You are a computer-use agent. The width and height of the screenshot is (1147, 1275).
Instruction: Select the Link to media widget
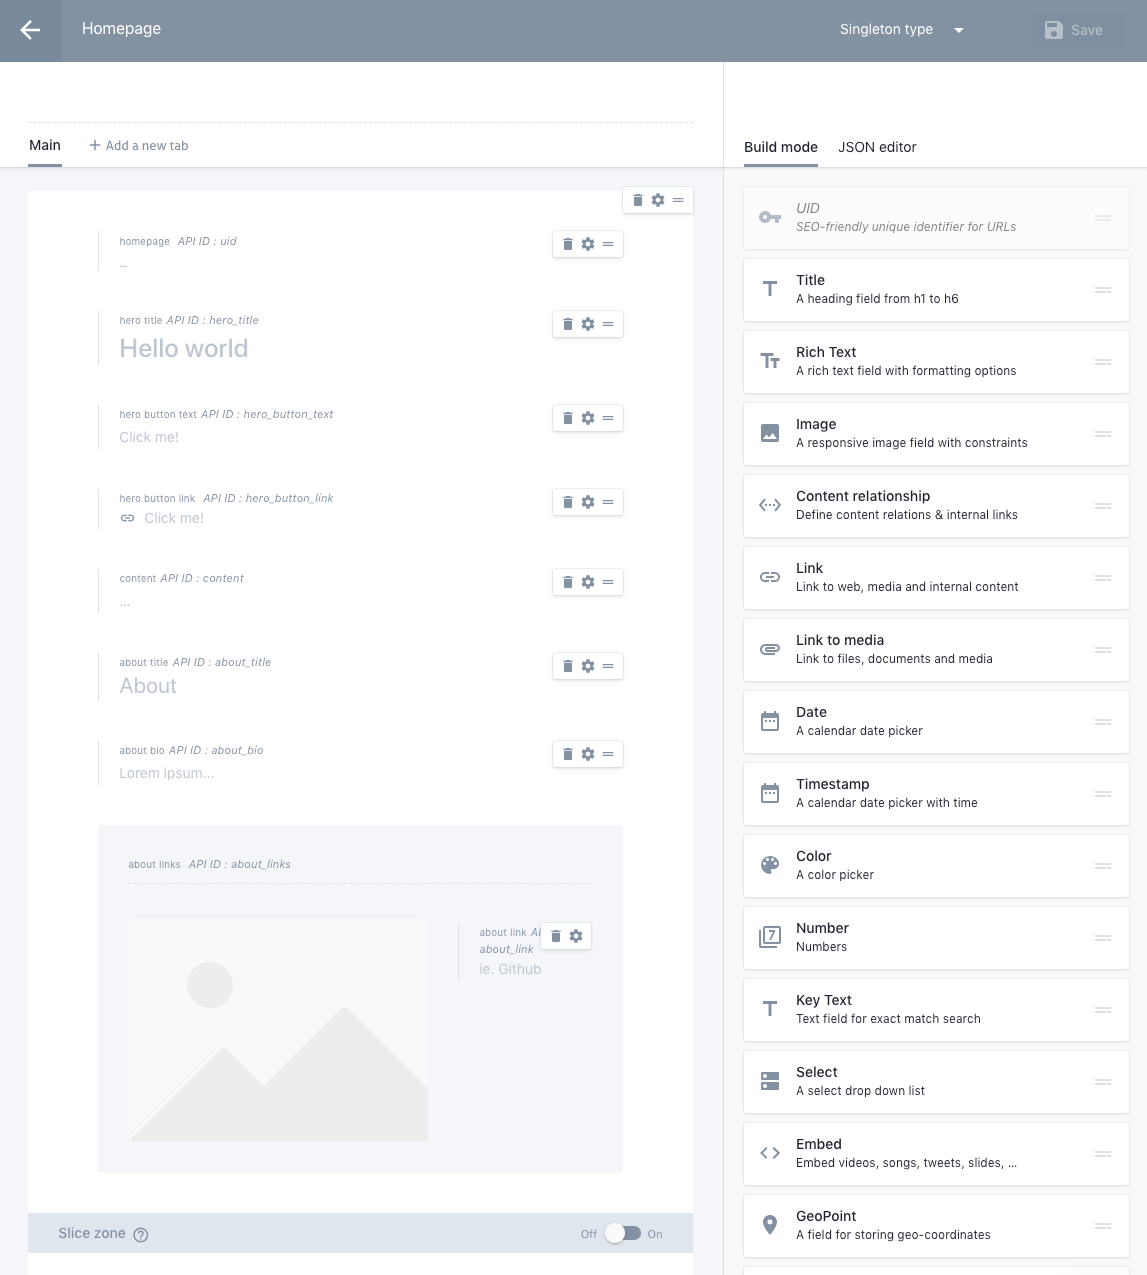click(936, 650)
